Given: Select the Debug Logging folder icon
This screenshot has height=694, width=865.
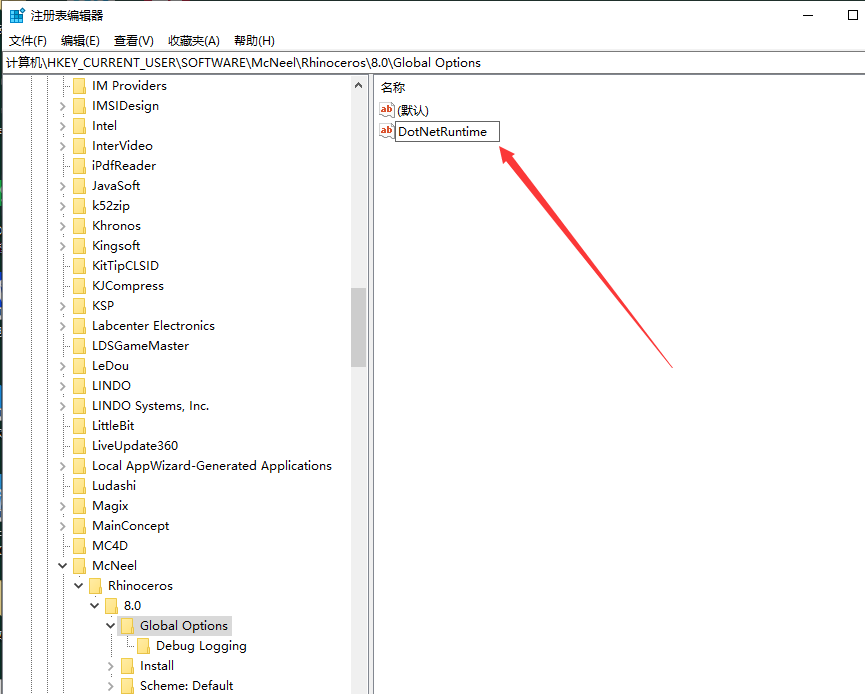Looking at the screenshot, I should tap(143, 645).
